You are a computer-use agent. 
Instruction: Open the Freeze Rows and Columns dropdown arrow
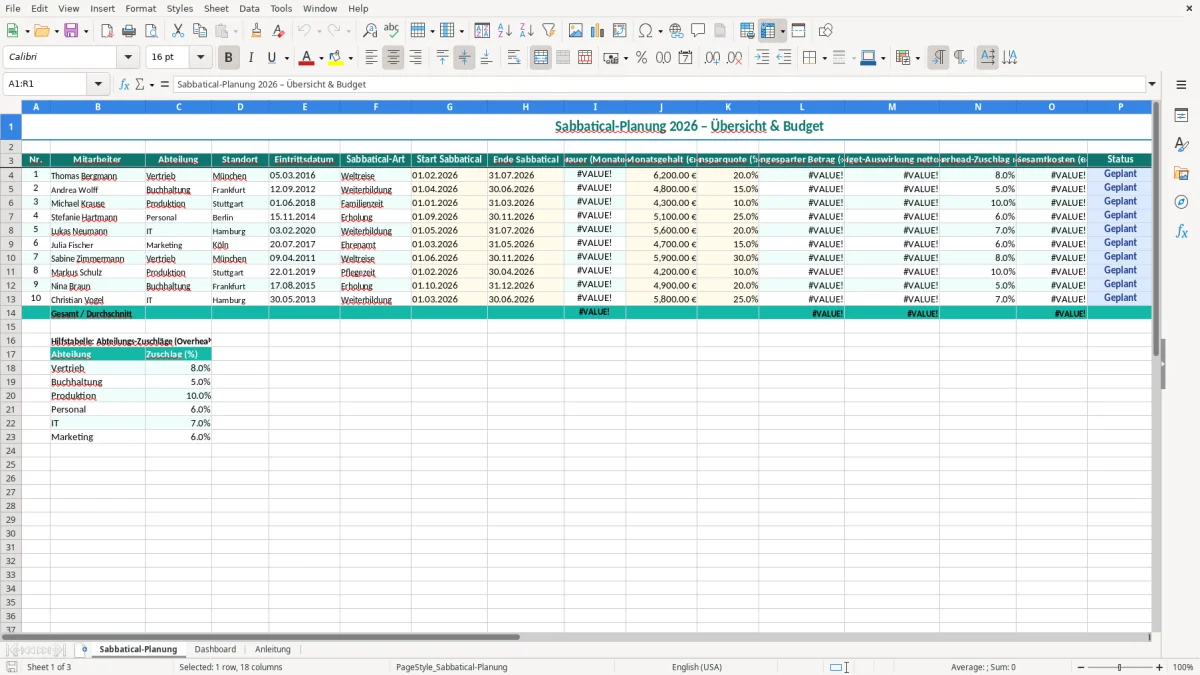[783, 31]
